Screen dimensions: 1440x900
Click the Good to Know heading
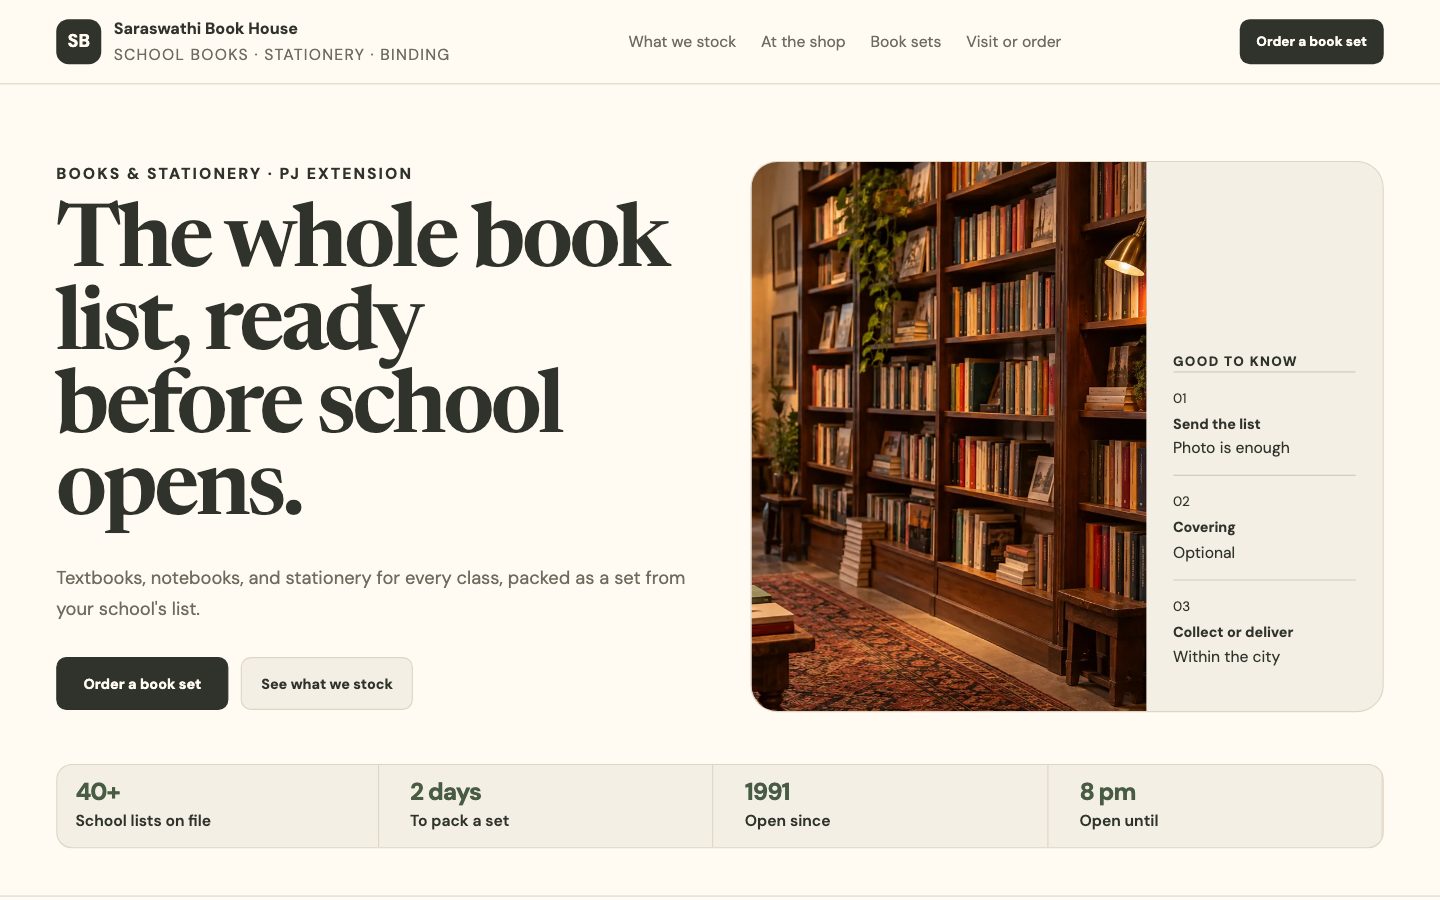(x=1234, y=361)
